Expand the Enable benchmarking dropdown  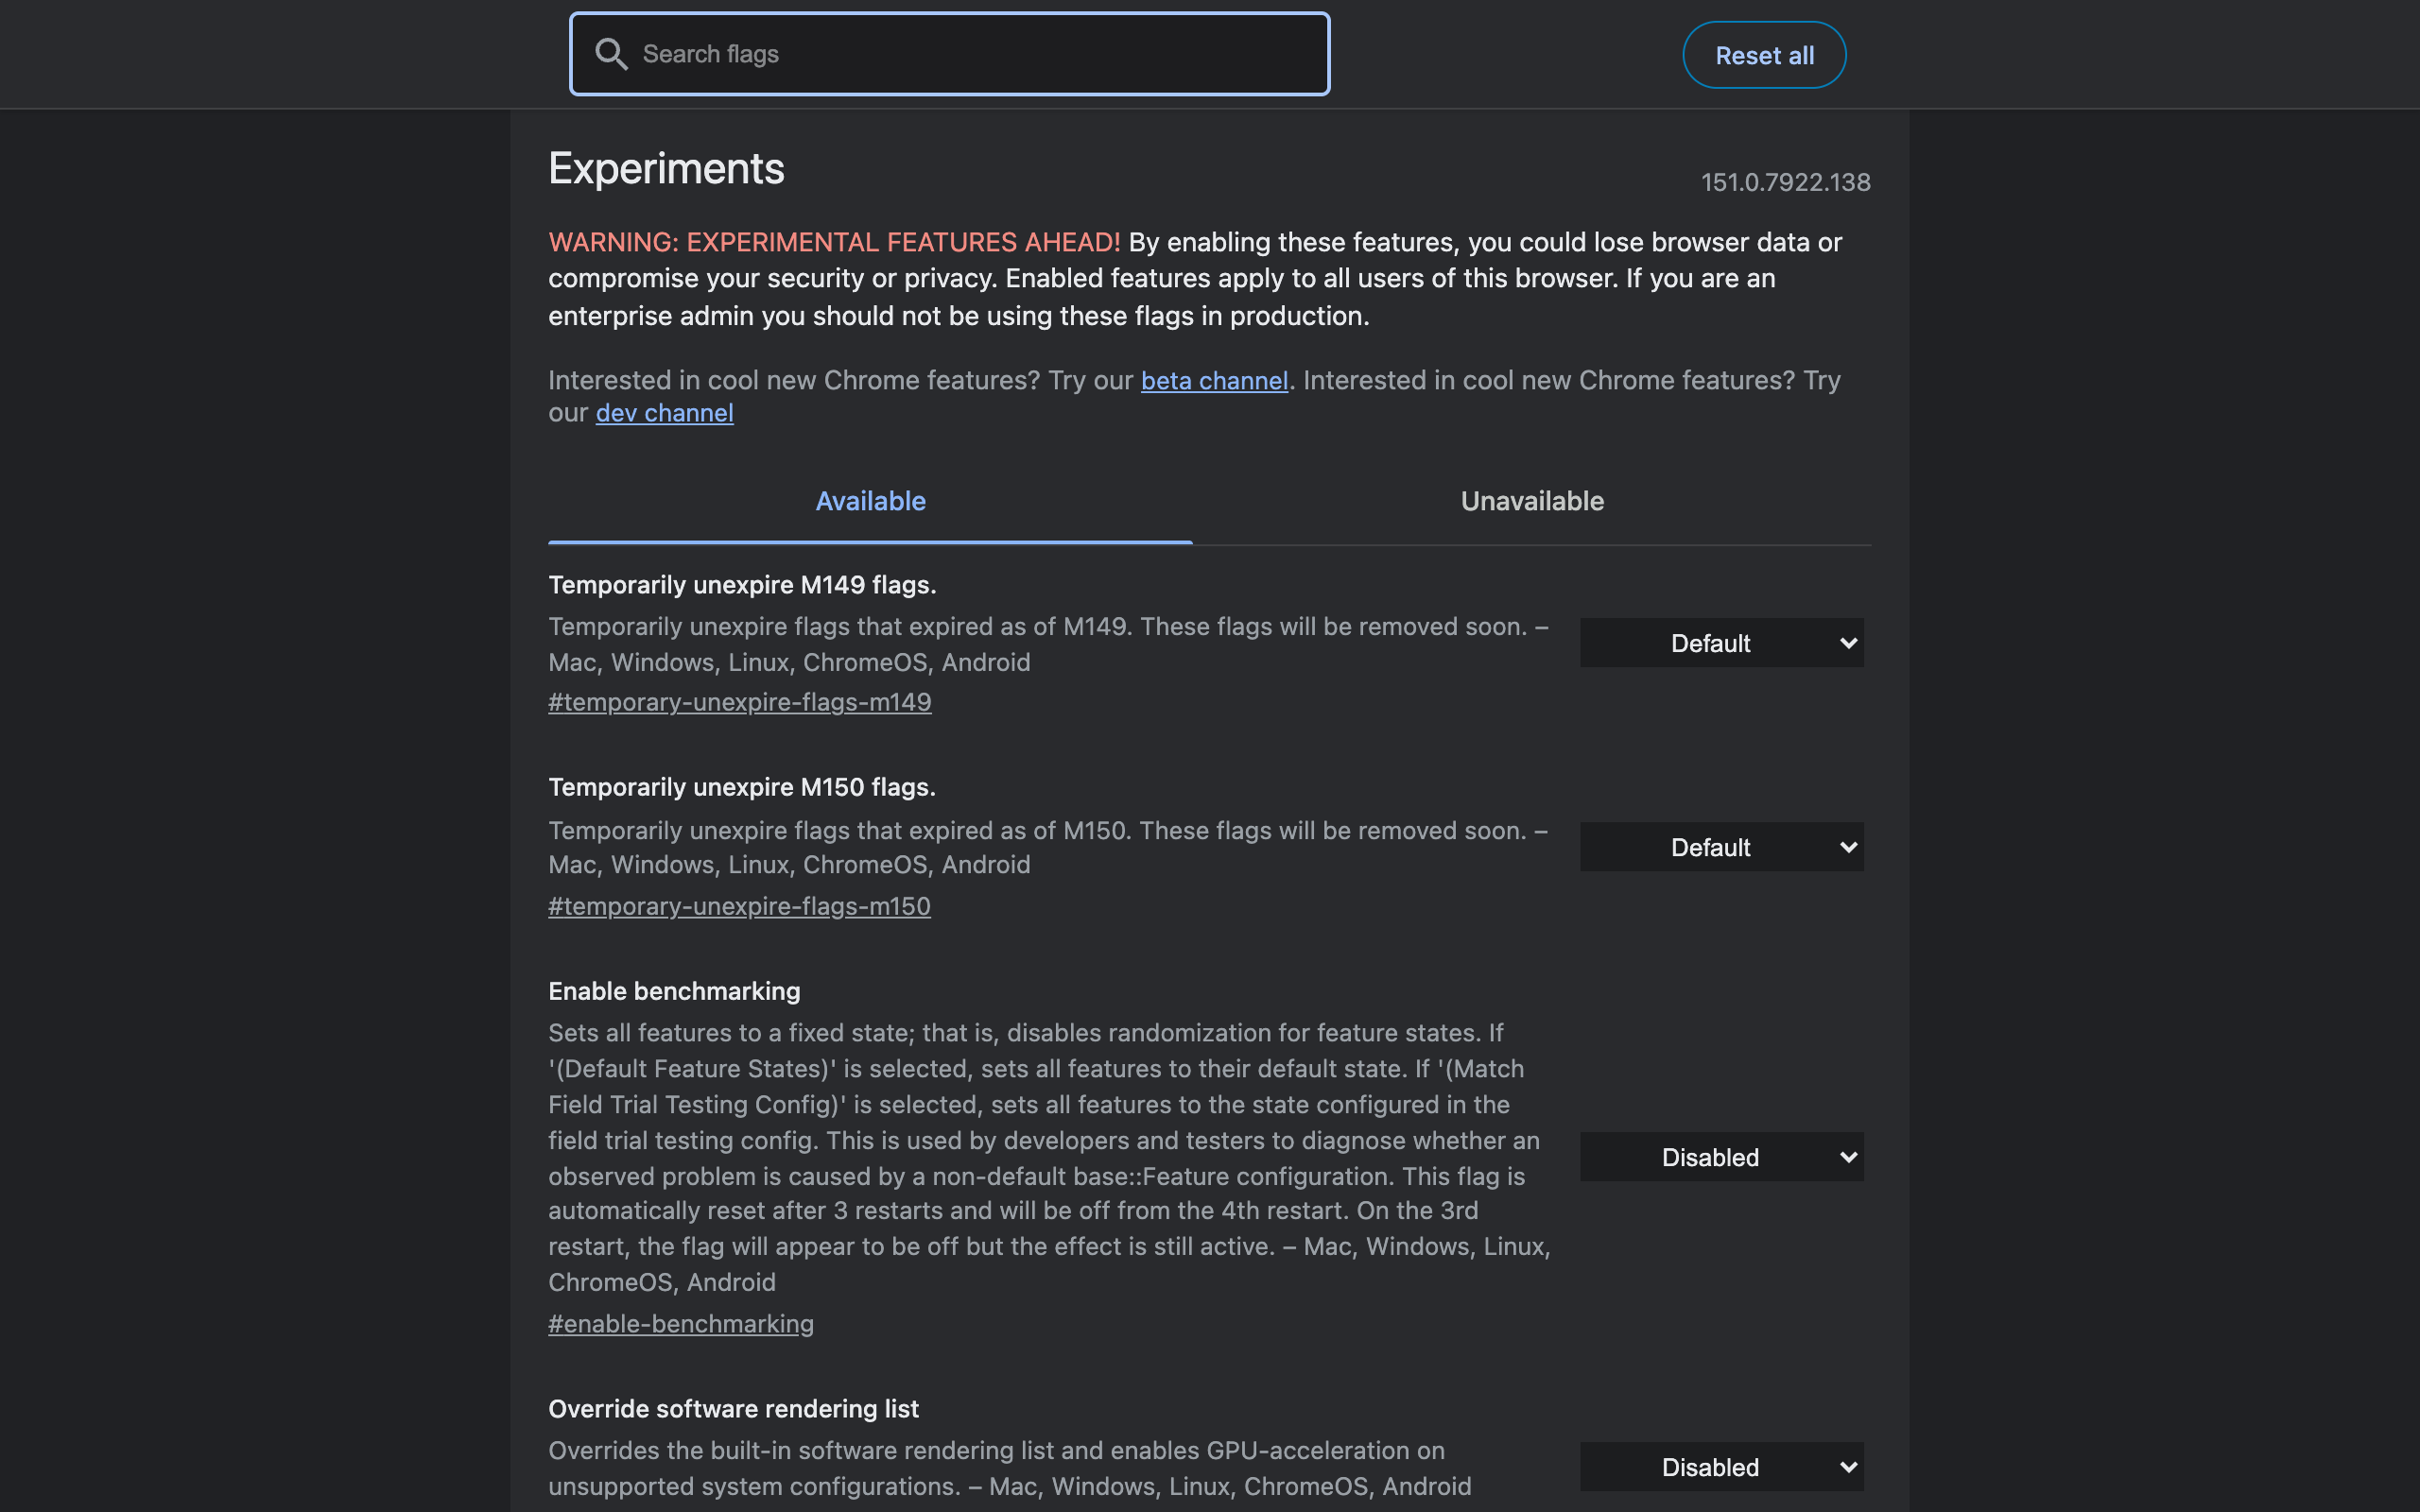(x=1721, y=1157)
